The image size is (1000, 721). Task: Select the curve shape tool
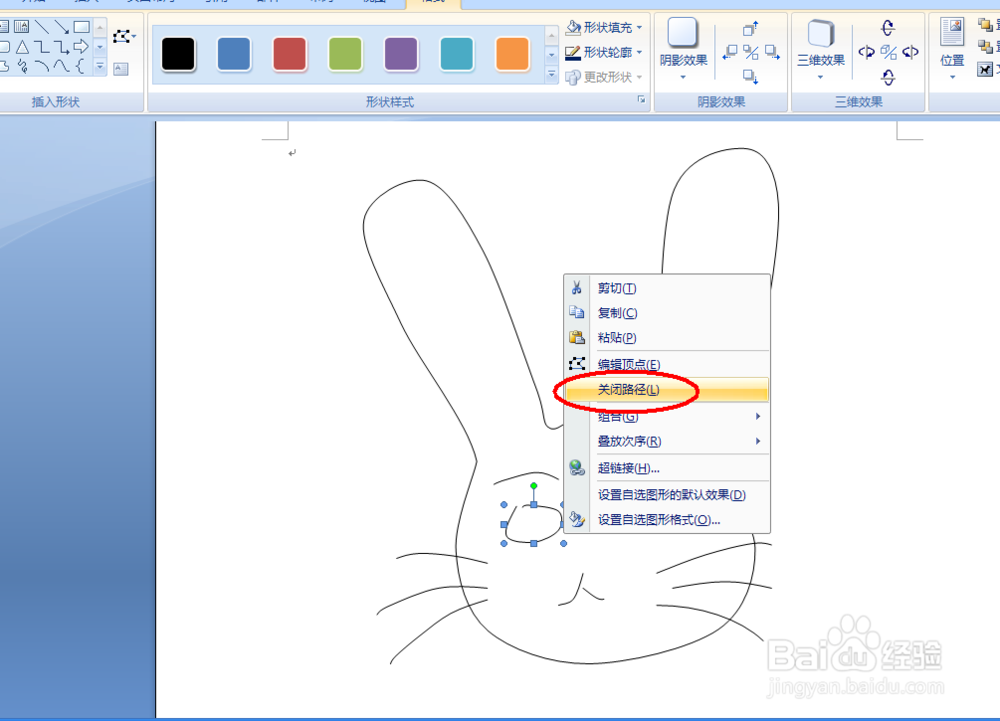(x=61, y=66)
